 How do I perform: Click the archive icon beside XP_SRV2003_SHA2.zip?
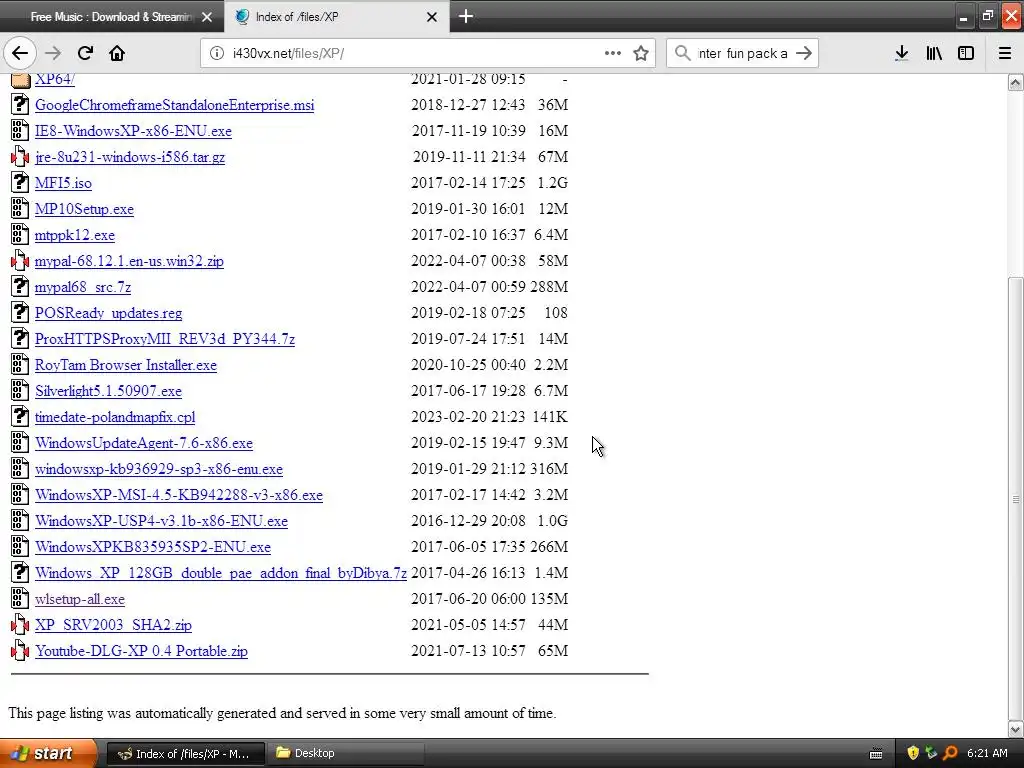coord(20,624)
